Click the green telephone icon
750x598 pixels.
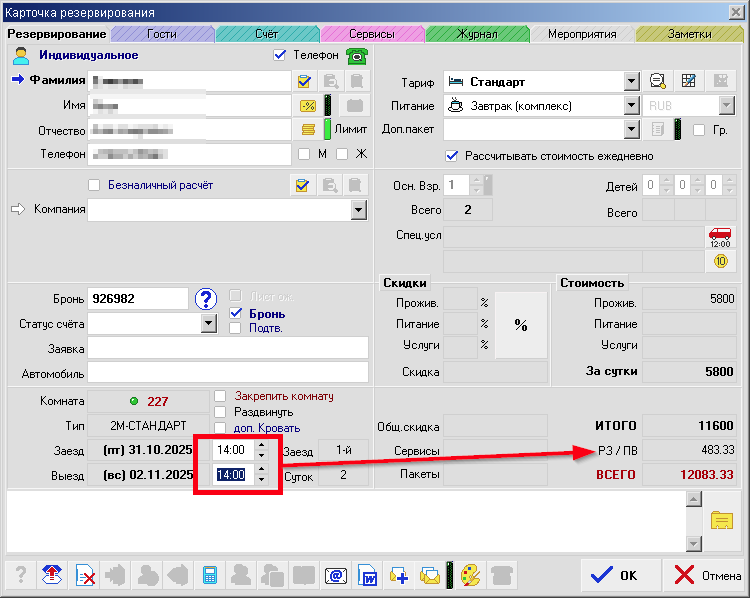tap(355, 56)
